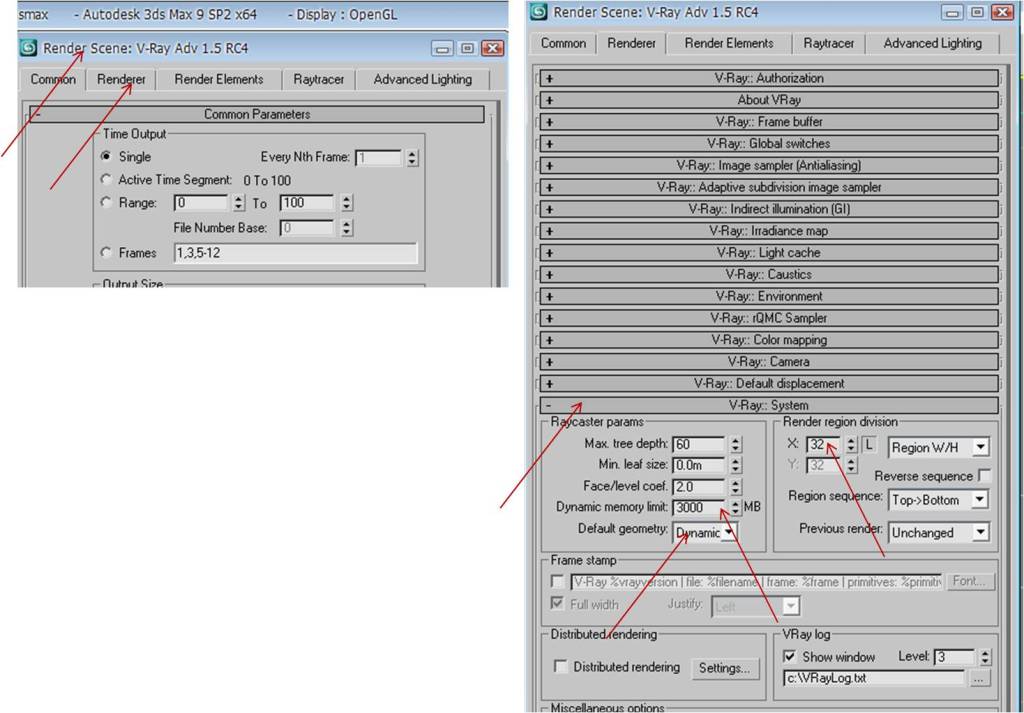Expand the V-Ray:: Authorization rollout
Viewport: 1024px width, 713px height.
point(769,78)
